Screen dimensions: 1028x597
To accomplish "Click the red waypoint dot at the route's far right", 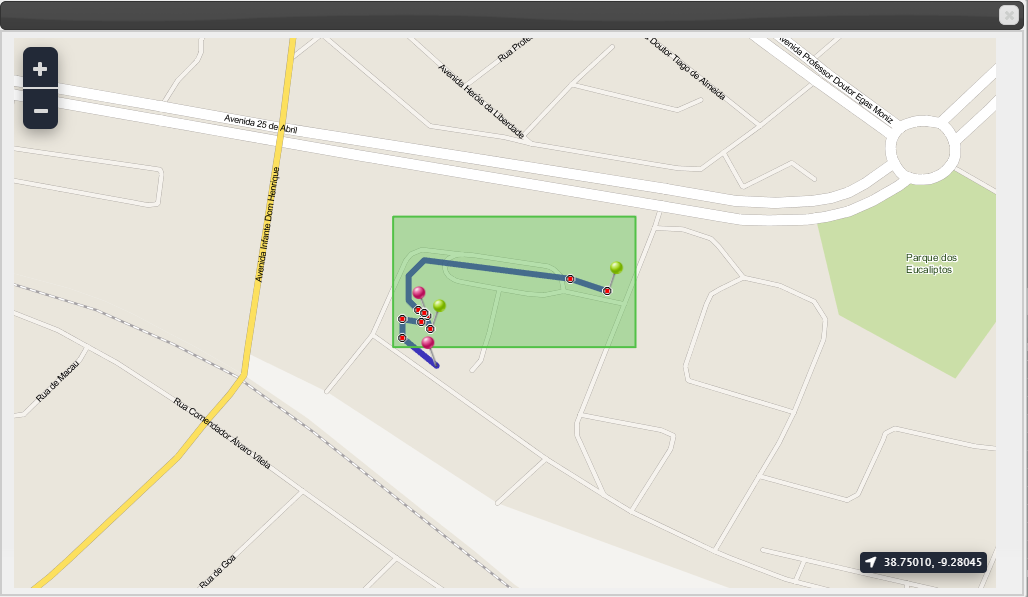I will tap(607, 290).
